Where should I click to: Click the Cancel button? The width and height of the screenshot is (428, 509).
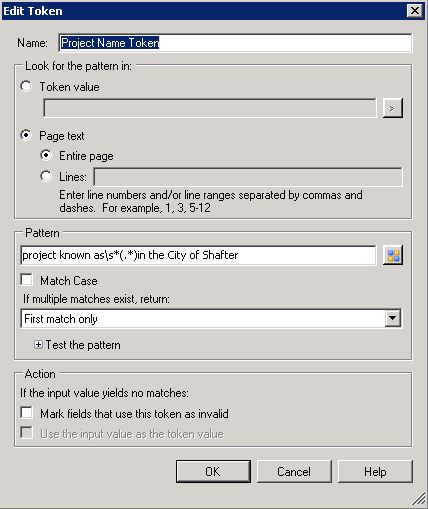tap(294, 471)
